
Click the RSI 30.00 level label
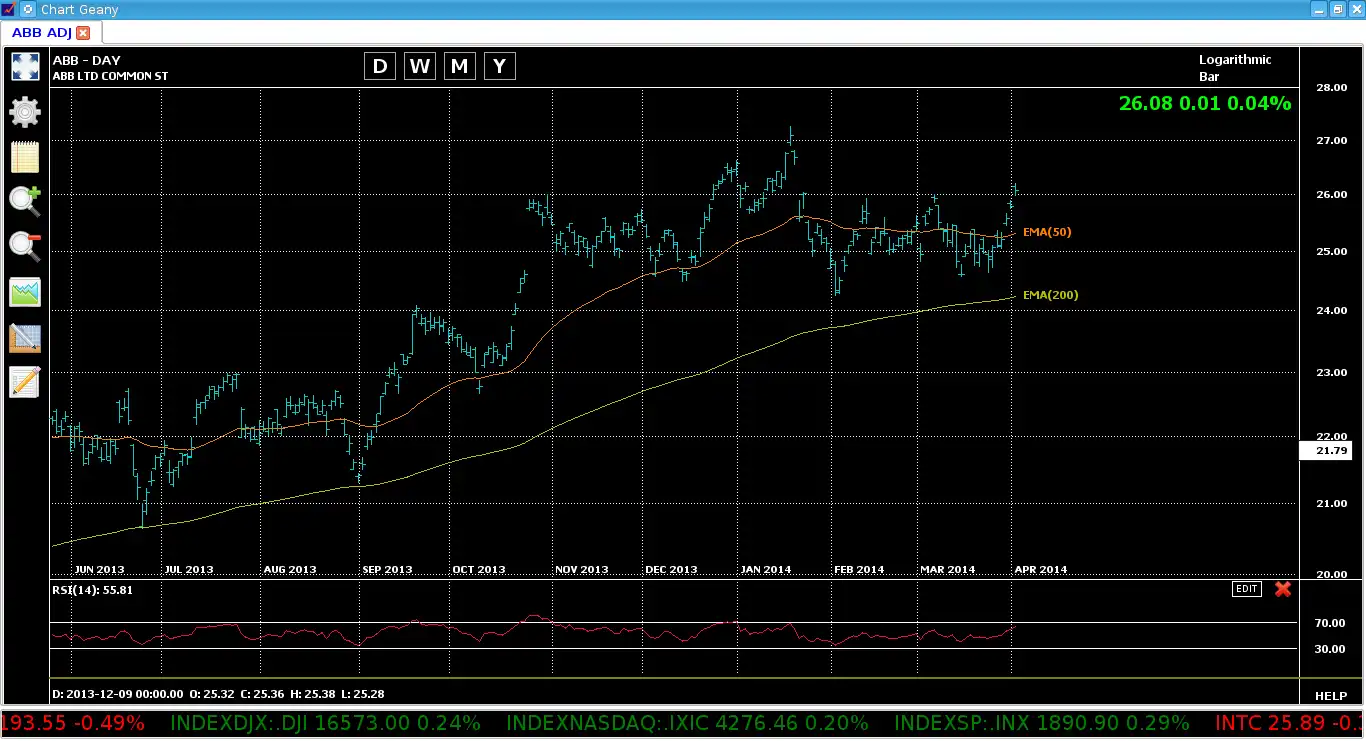pos(1330,649)
